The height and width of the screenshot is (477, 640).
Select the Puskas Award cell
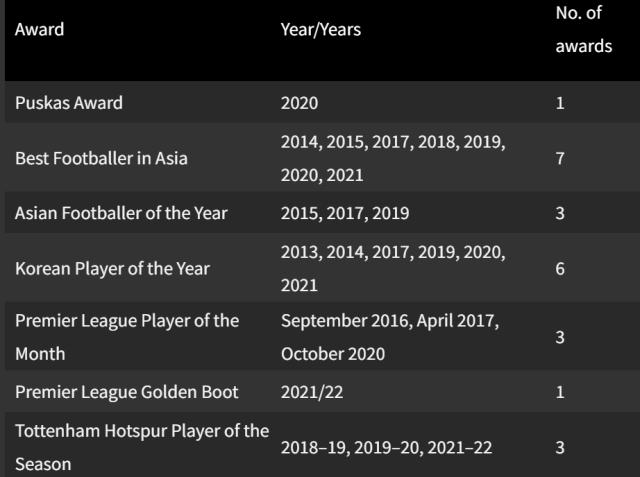point(67,103)
